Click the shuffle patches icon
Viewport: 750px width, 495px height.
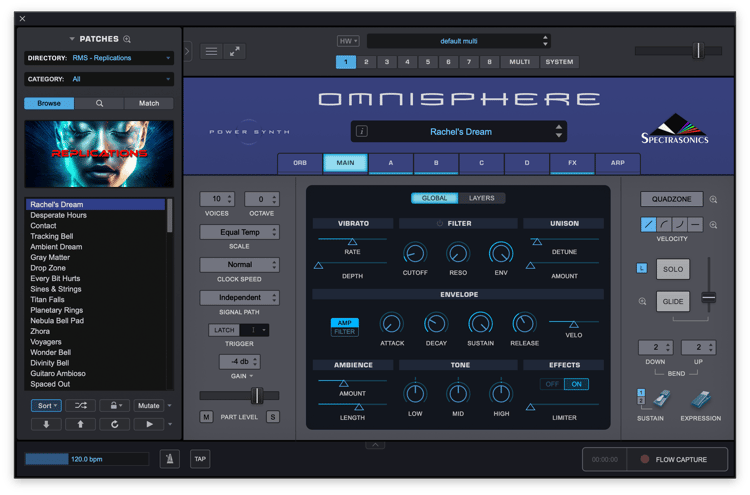pos(80,406)
